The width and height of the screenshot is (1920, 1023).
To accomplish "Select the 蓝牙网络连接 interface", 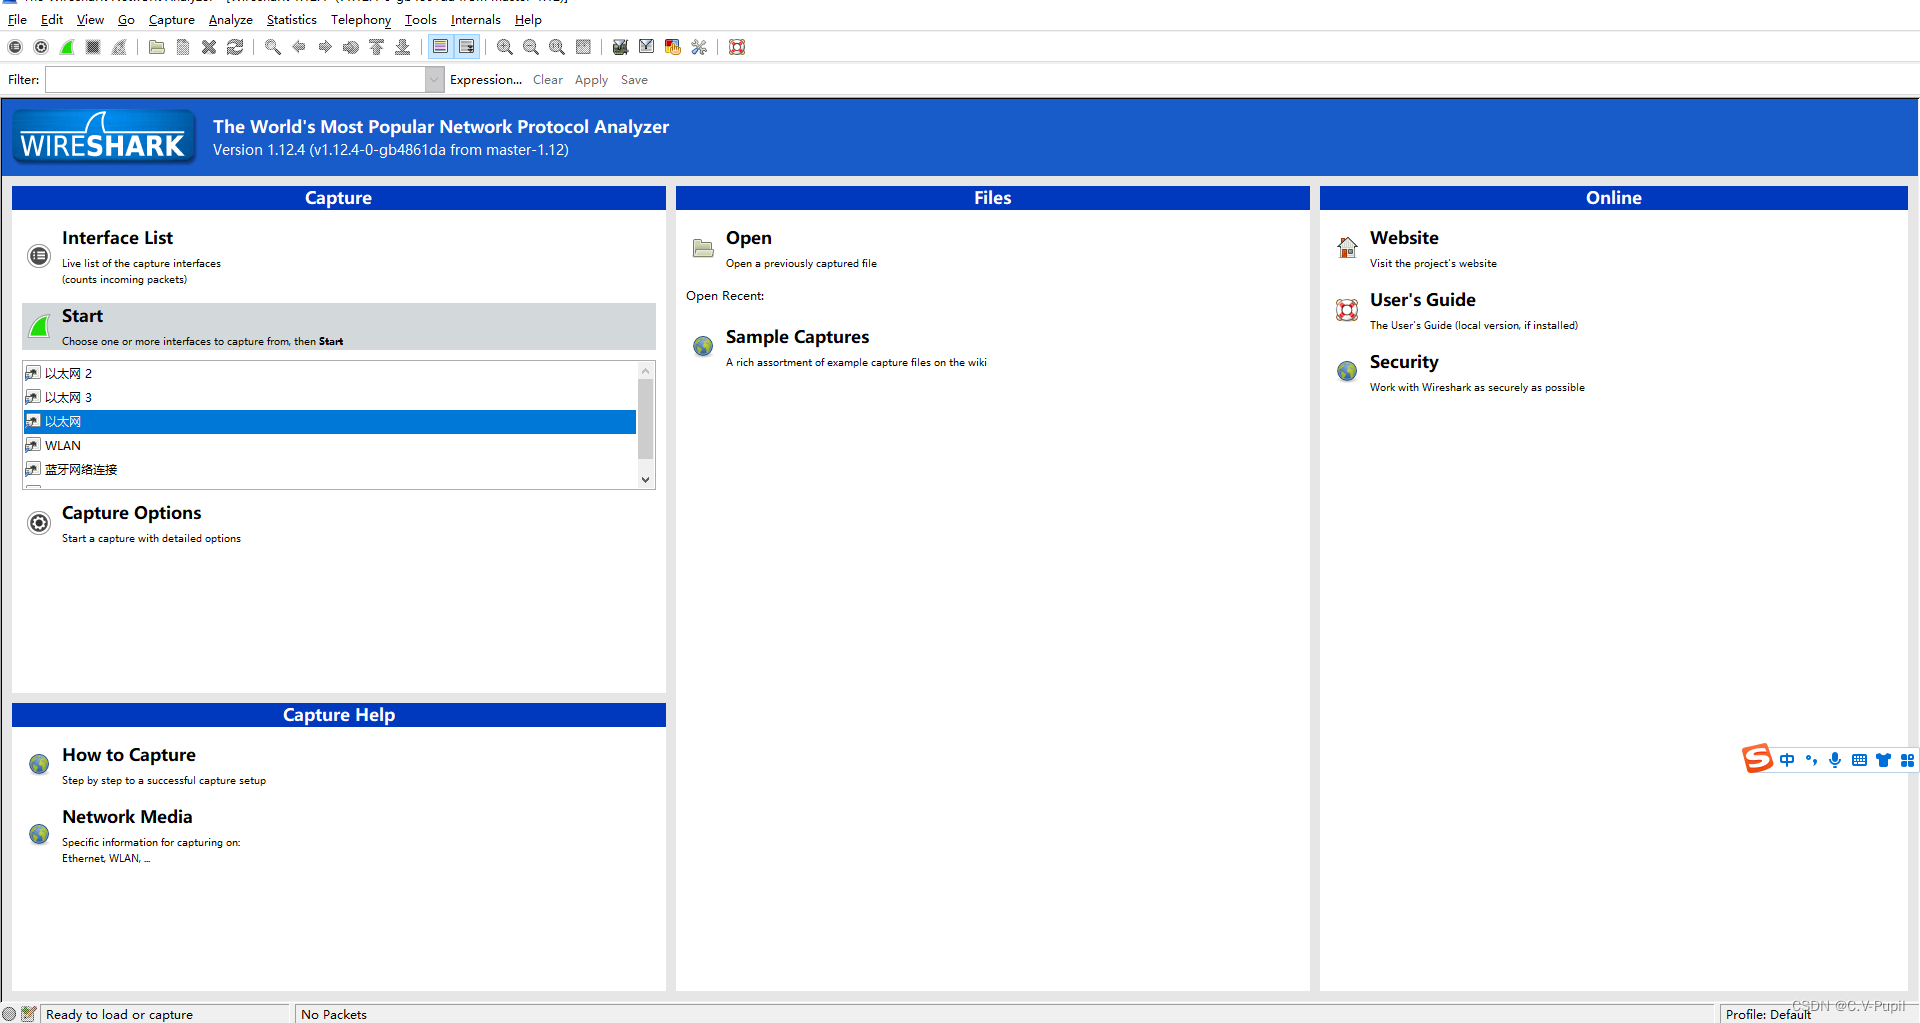I will pos(330,470).
